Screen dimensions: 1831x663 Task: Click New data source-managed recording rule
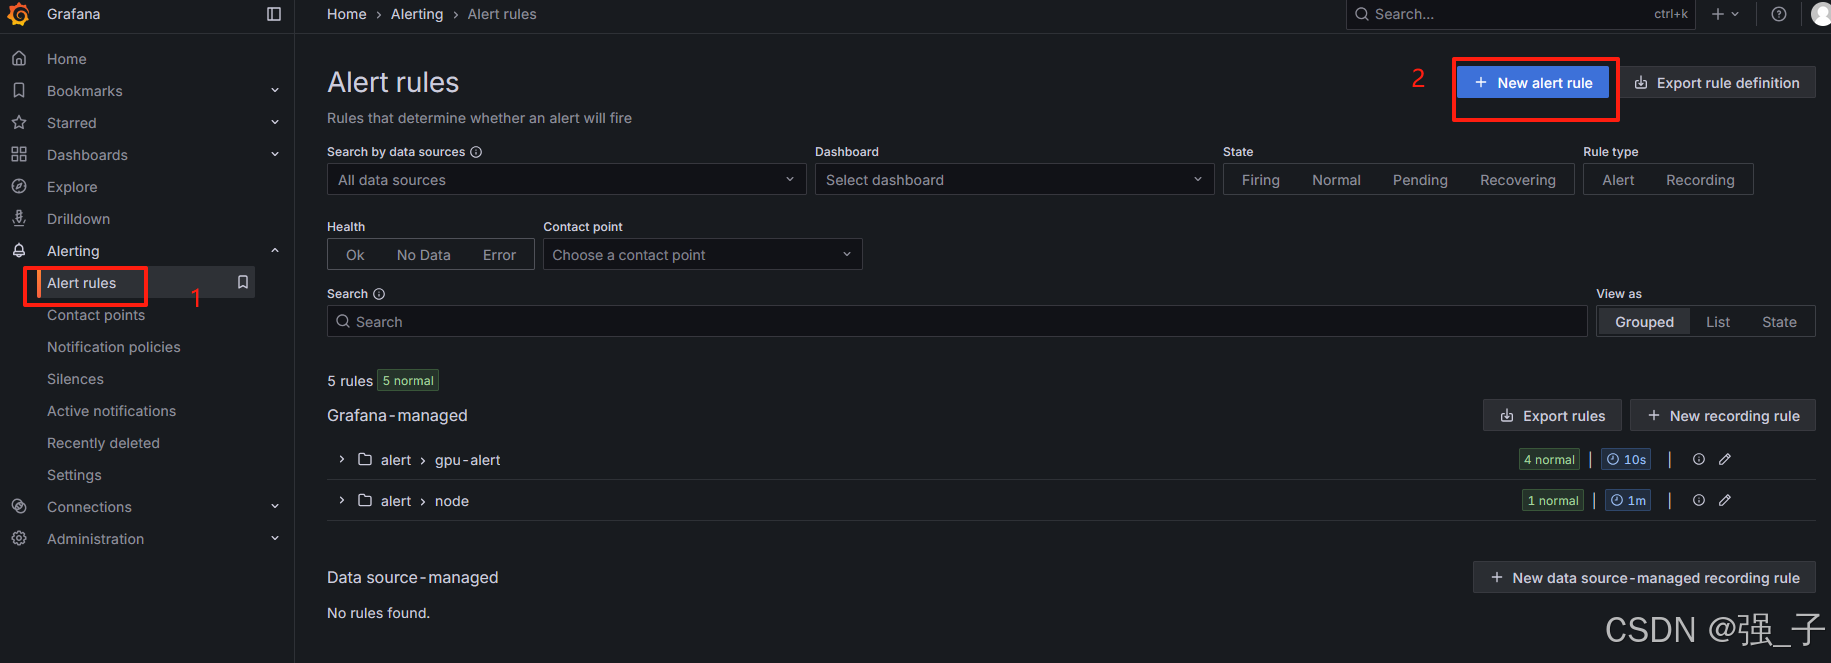coord(1644,578)
